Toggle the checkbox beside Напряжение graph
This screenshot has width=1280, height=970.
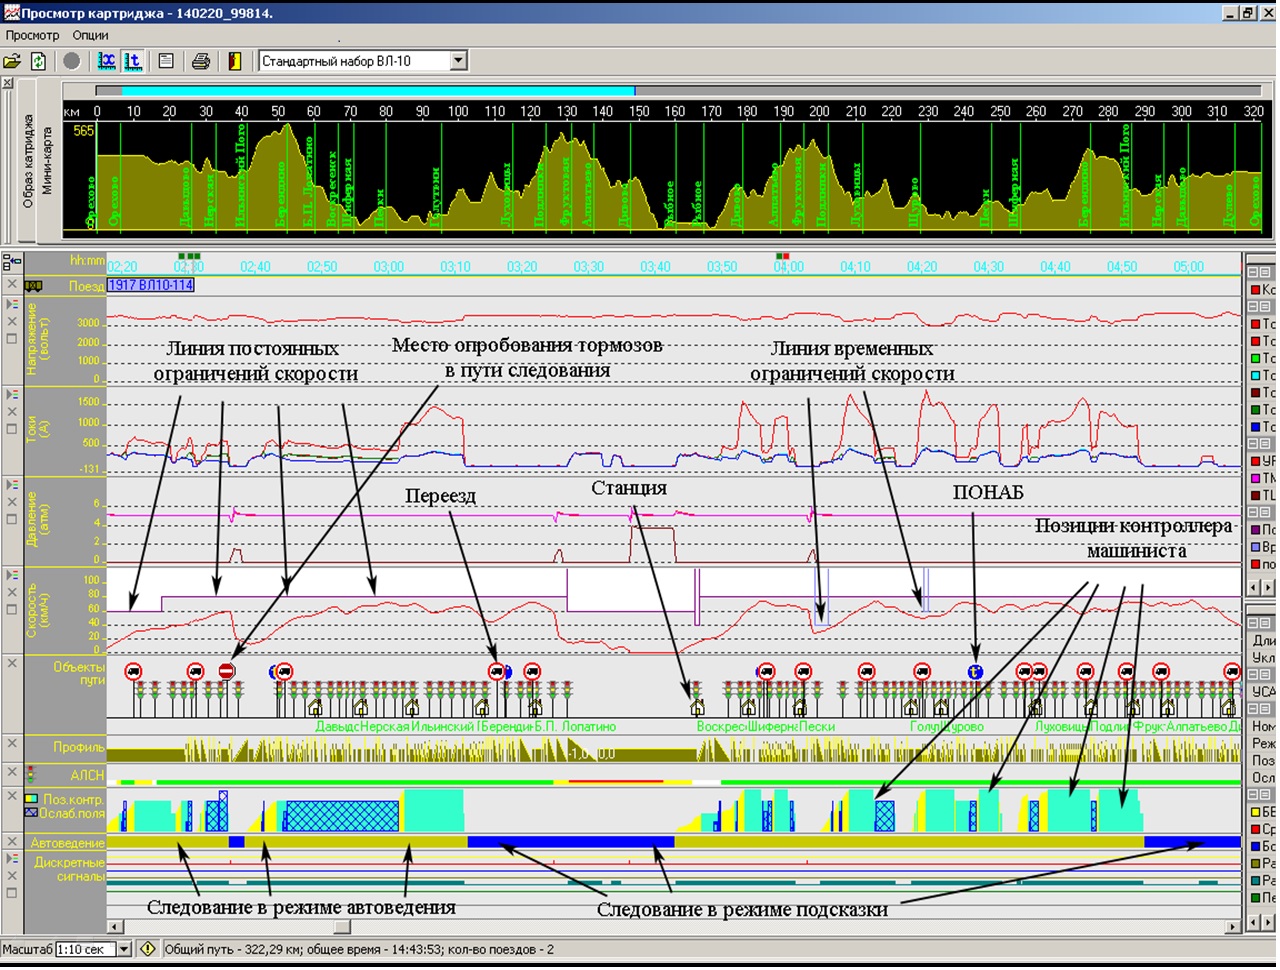click(12, 339)
